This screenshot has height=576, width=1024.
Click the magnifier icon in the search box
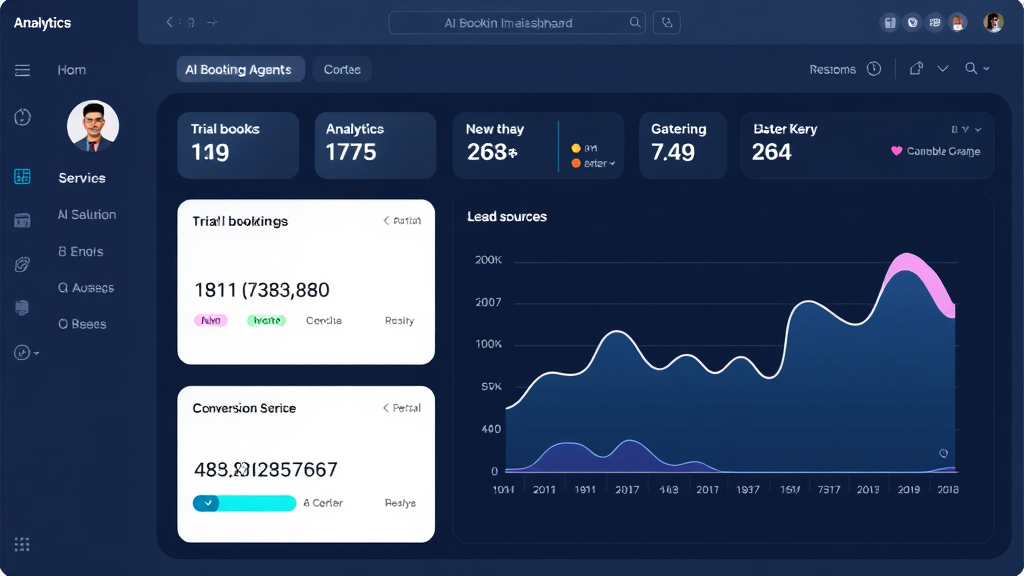coord(635,22)
